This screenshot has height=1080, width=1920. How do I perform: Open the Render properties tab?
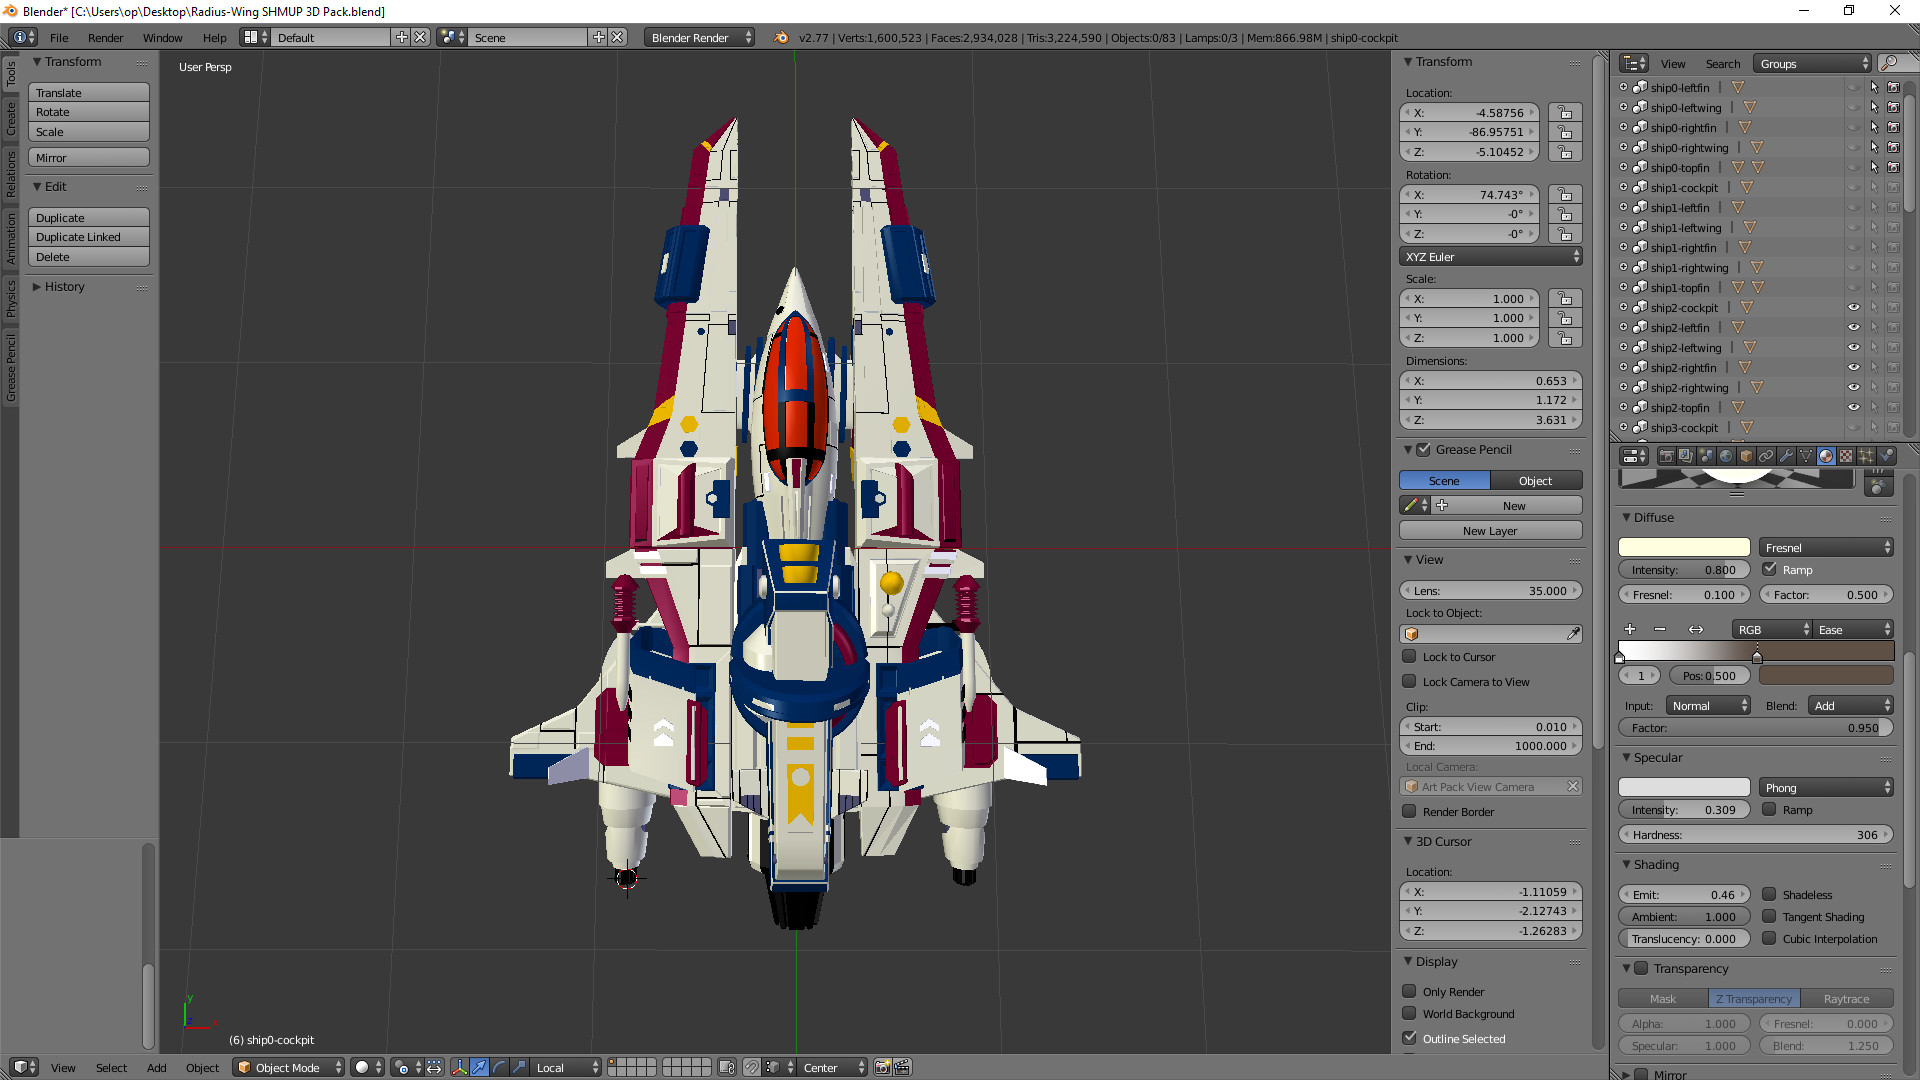1667,457
